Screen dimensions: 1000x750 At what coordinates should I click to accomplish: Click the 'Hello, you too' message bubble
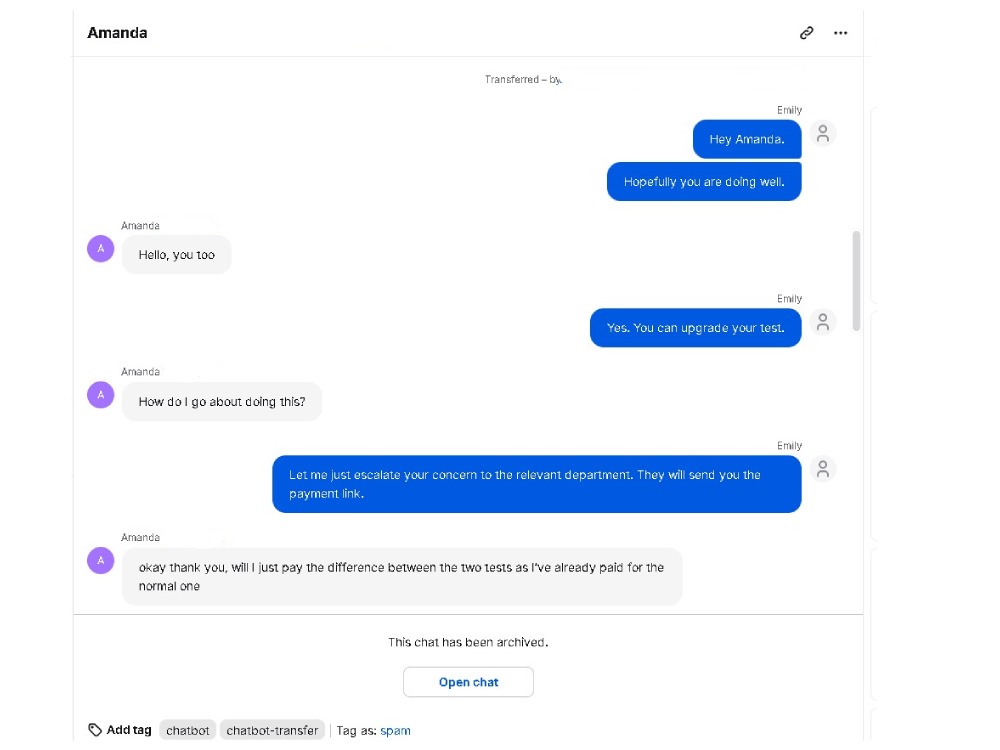(177, 254)
